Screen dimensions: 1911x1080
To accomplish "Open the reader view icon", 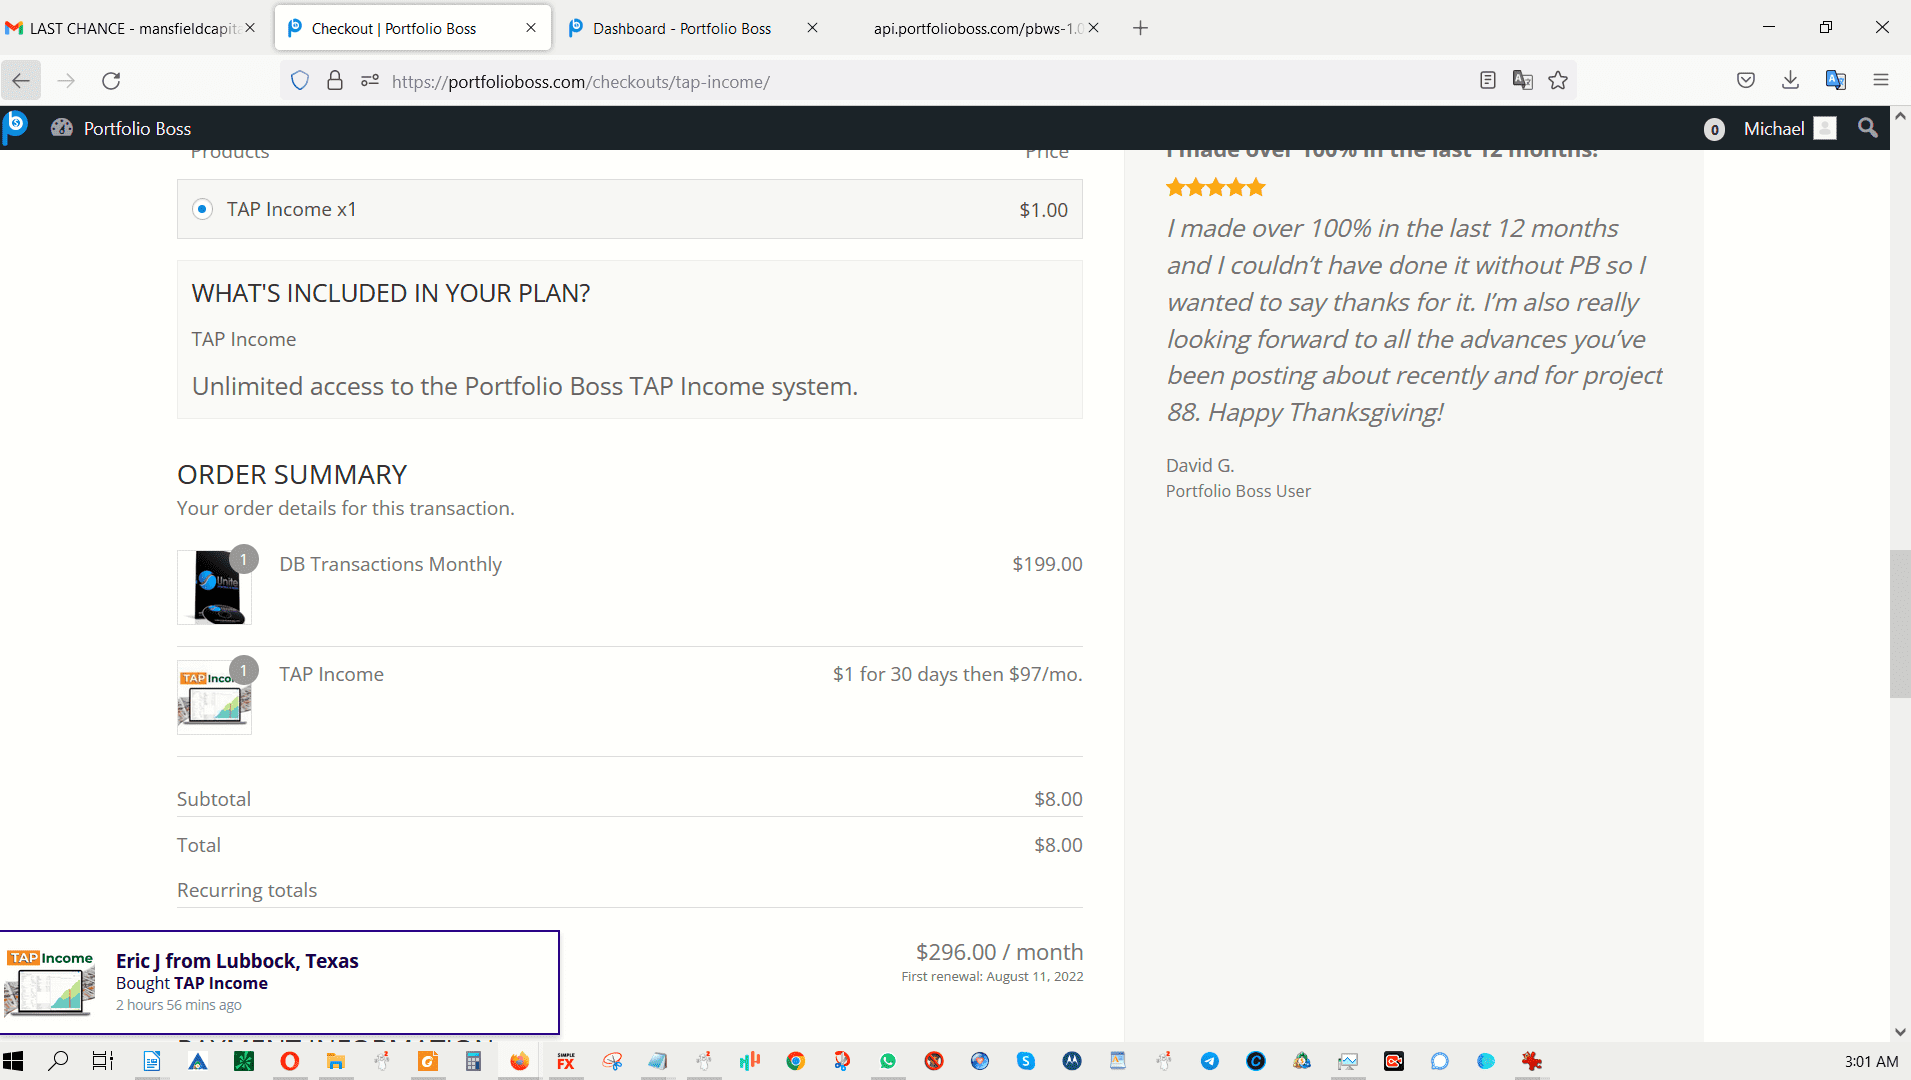I will coord(1487,81).
